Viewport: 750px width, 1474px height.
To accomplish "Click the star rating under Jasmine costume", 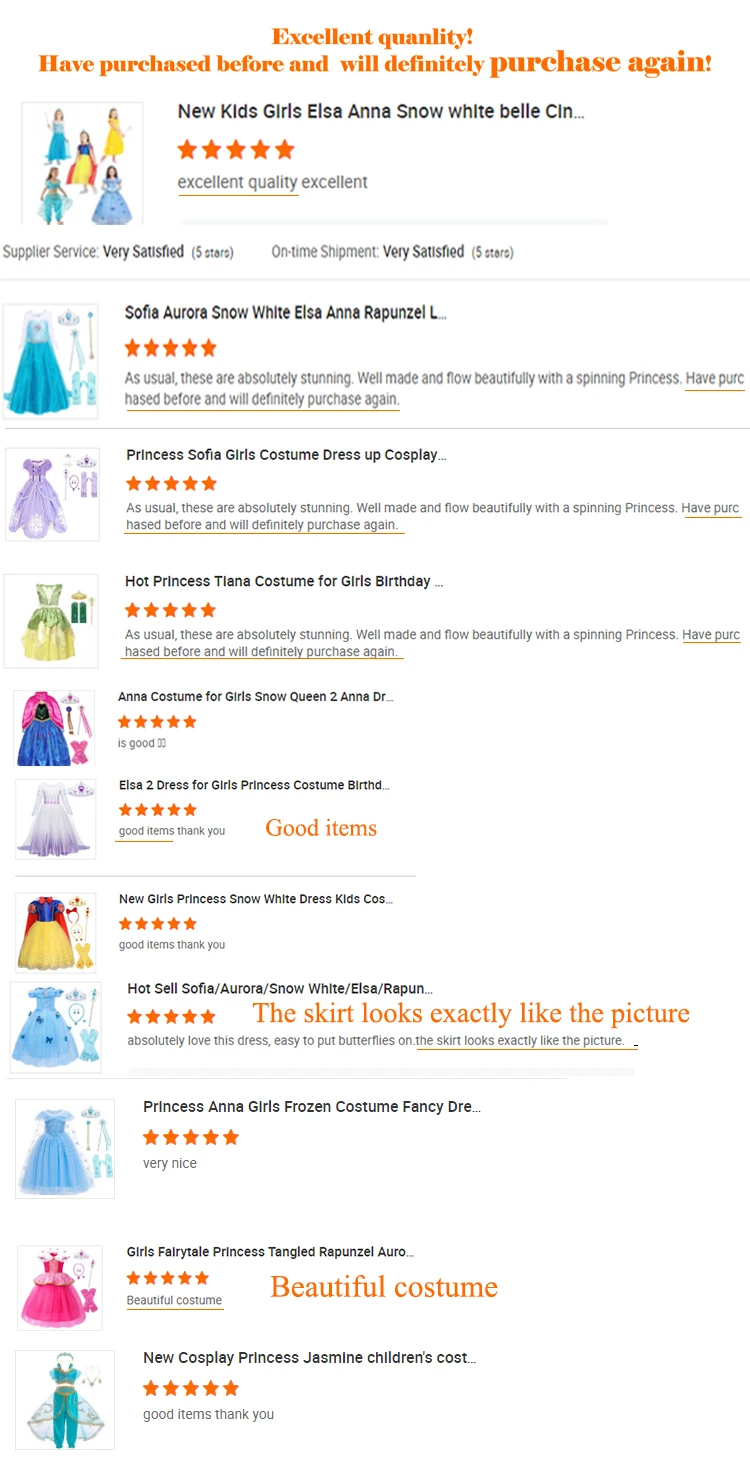I will coord(191,1388).
